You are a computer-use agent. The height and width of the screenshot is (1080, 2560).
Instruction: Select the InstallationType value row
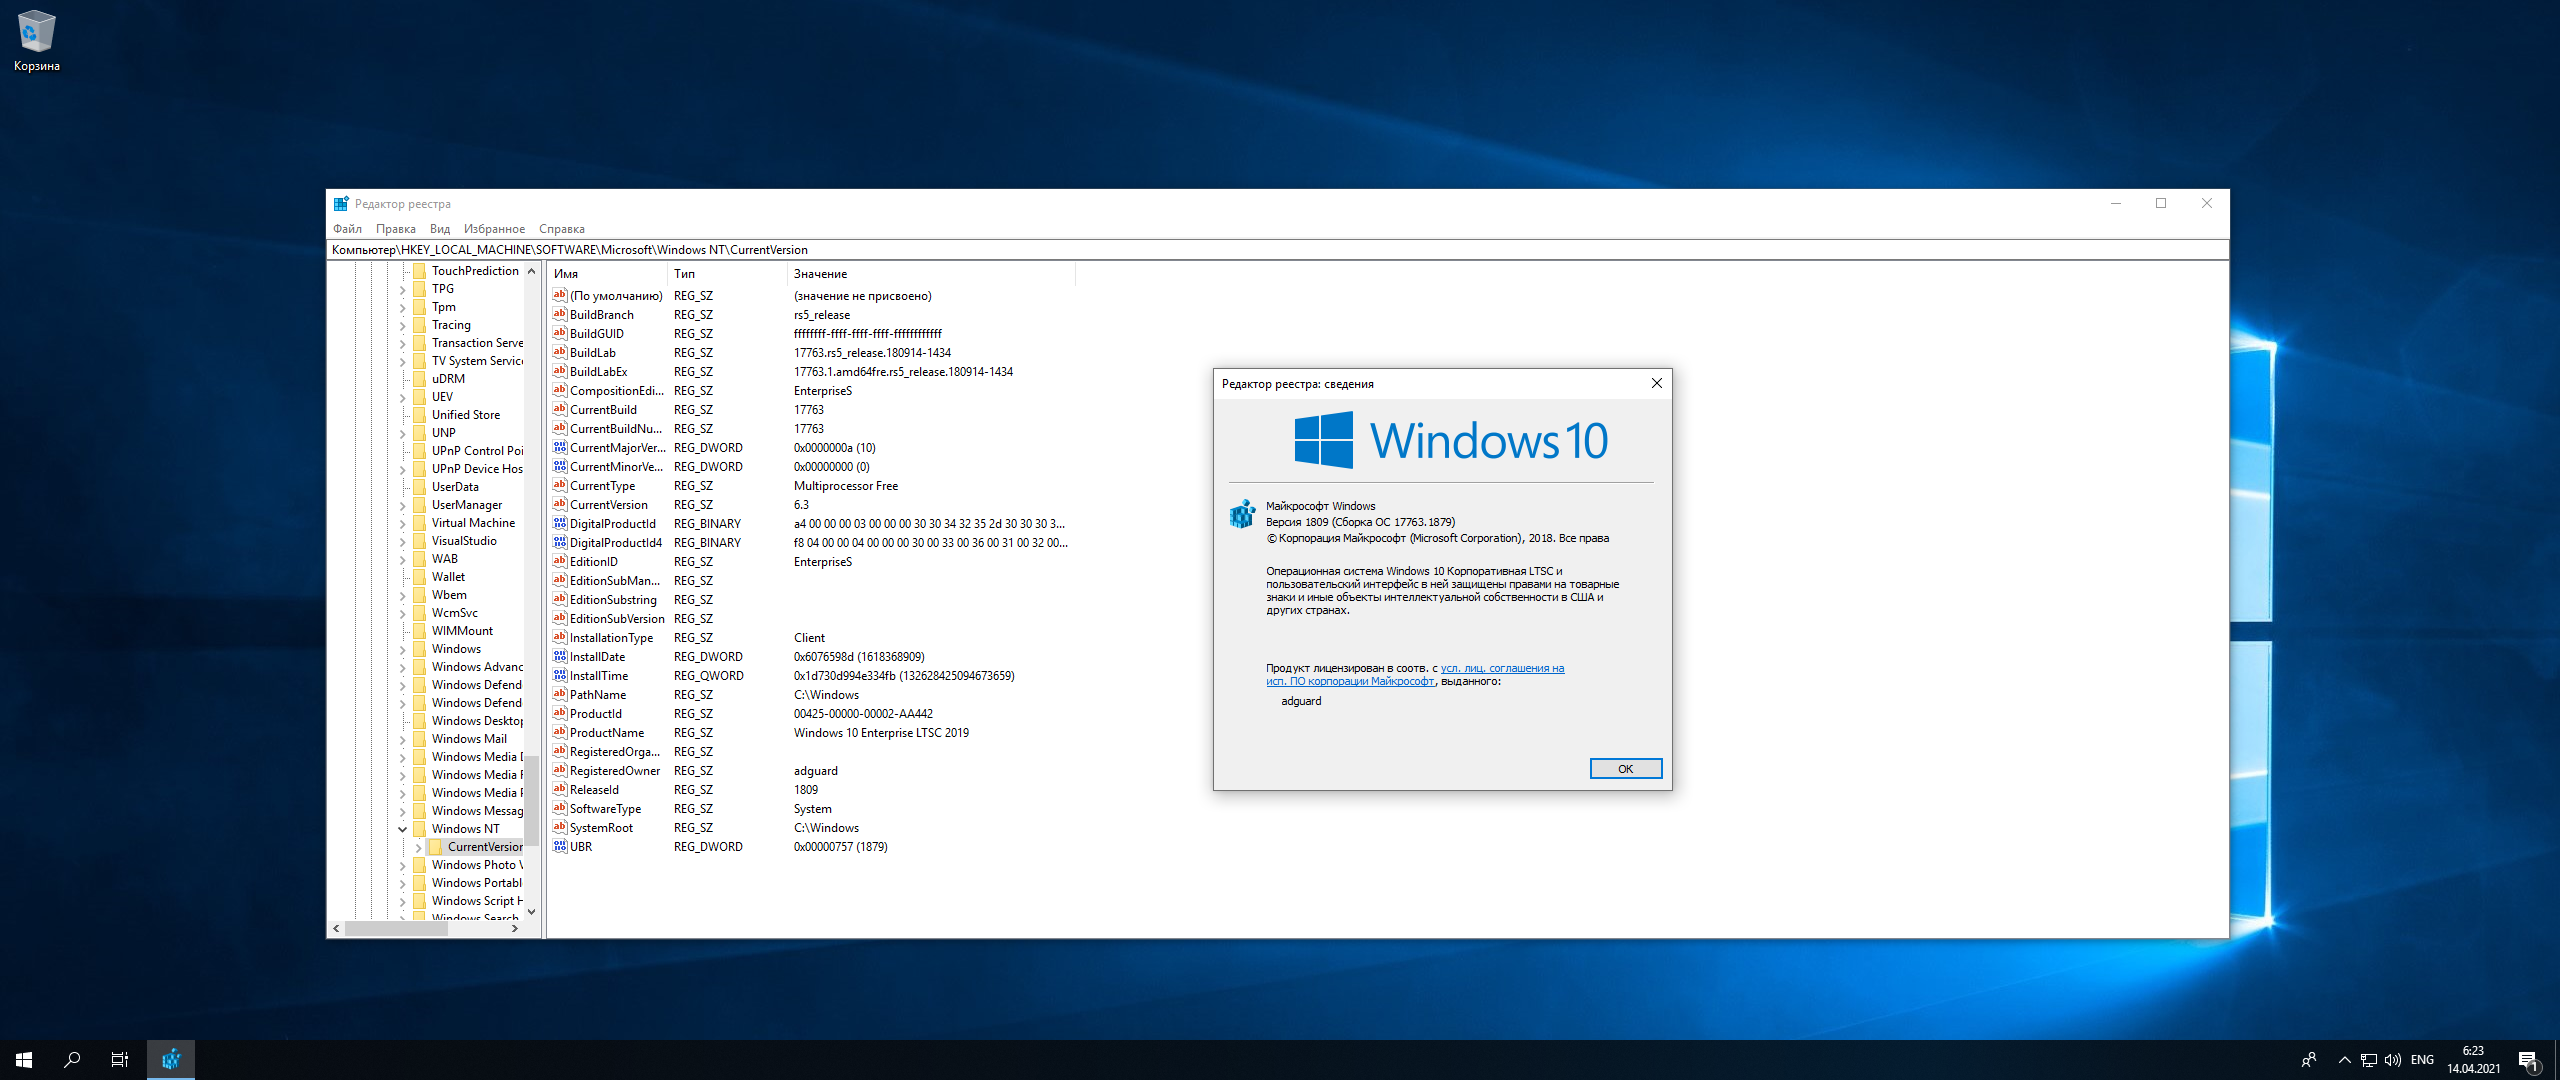click(812, 638)
